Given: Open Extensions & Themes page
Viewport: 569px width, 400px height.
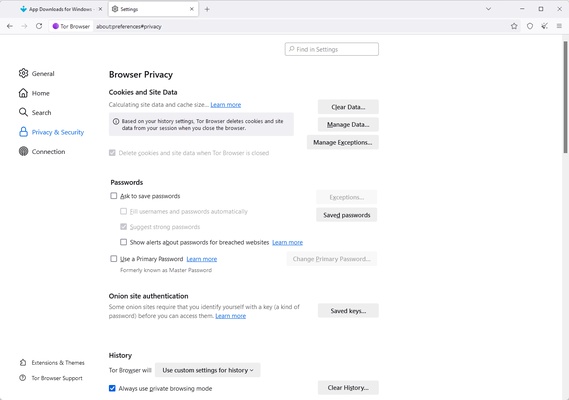Looking at the screenshot, I should click(x=52, y=363).
